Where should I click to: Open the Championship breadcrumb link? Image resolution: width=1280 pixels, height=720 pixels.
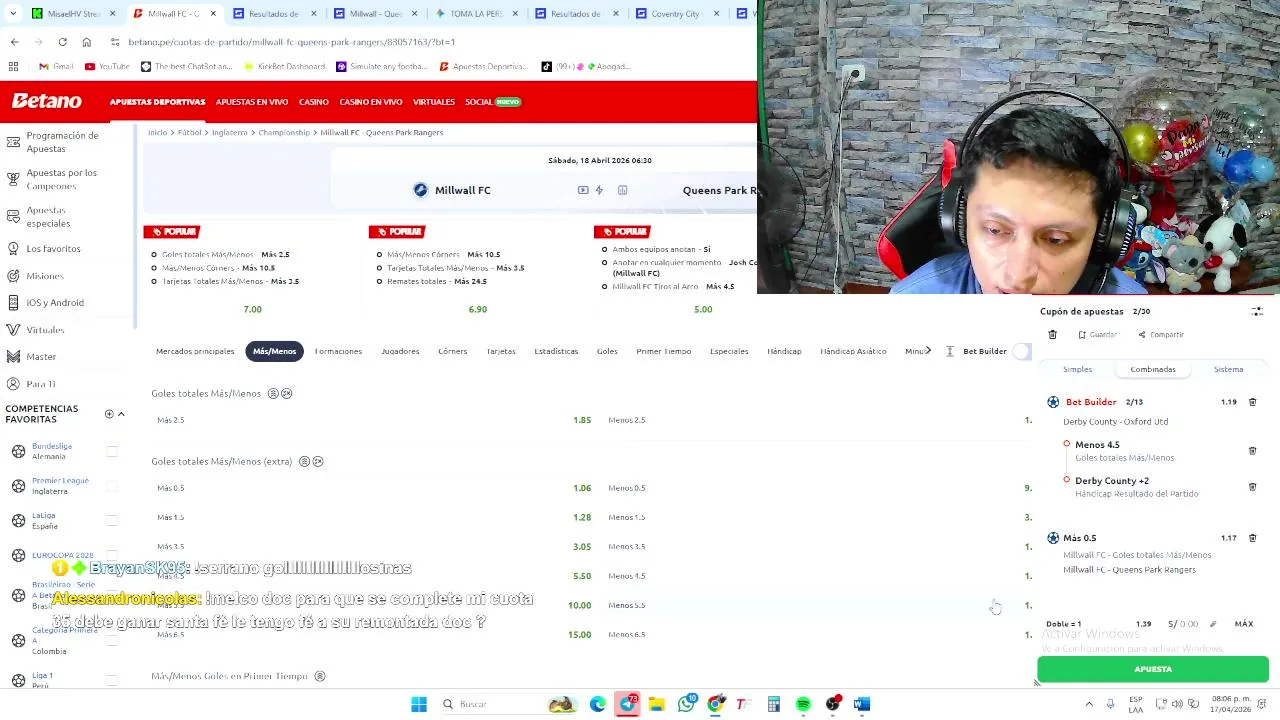284,132
